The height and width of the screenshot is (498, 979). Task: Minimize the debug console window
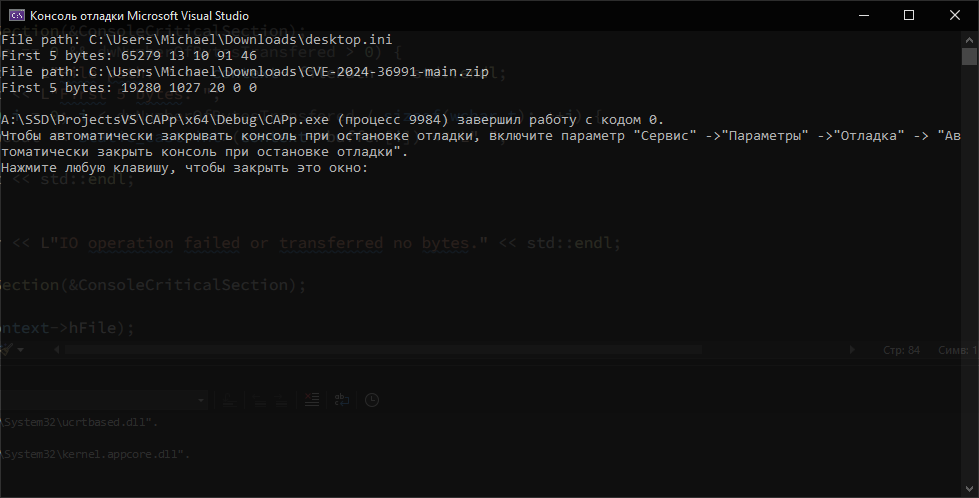(864, 16)
